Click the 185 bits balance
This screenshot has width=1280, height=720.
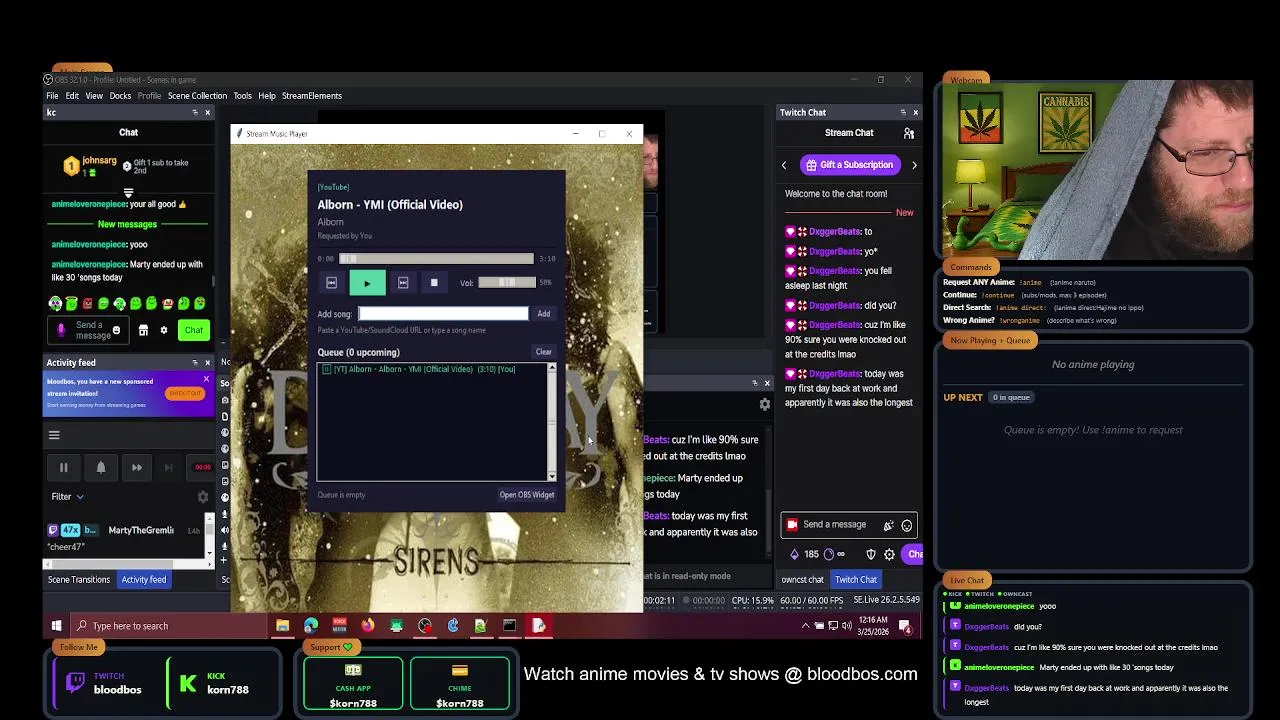pyautogui.click(x=805, y=554)
